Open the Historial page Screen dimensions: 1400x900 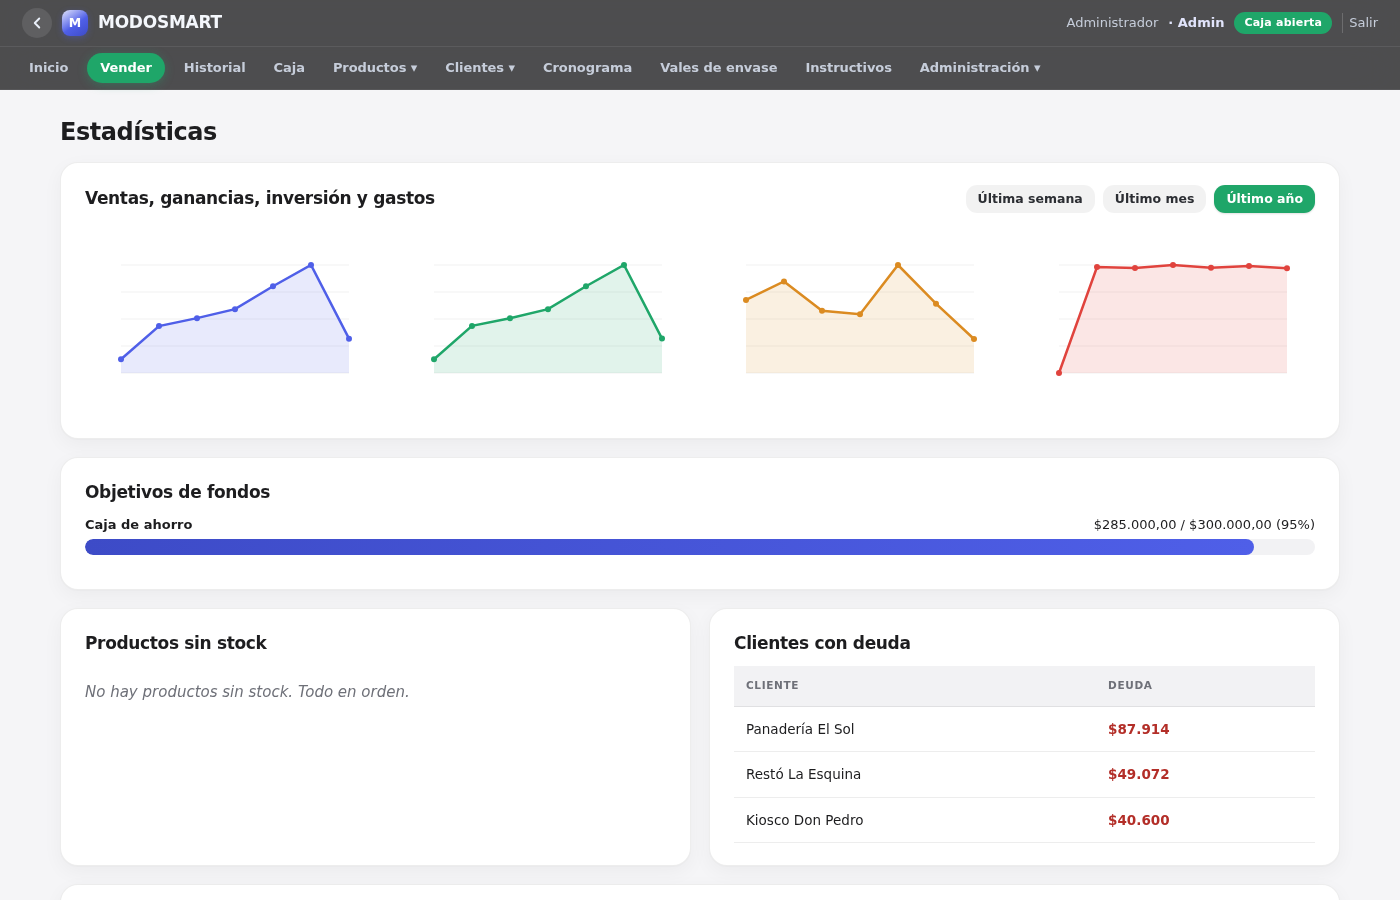coord(215,68)
